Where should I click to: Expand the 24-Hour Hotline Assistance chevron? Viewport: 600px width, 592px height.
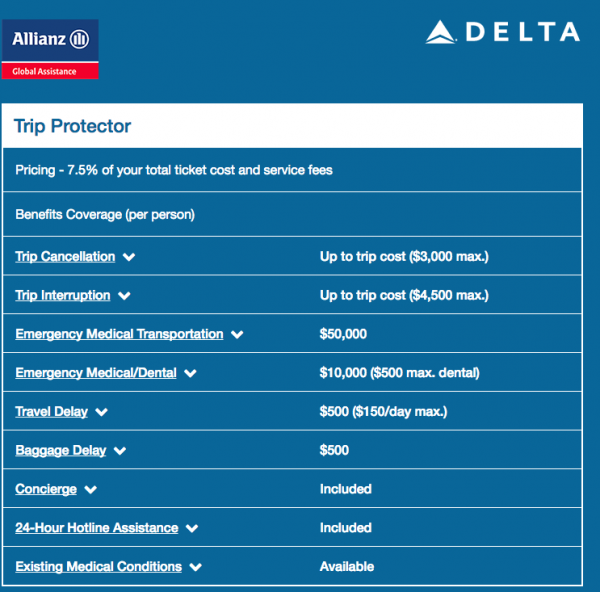192,528
